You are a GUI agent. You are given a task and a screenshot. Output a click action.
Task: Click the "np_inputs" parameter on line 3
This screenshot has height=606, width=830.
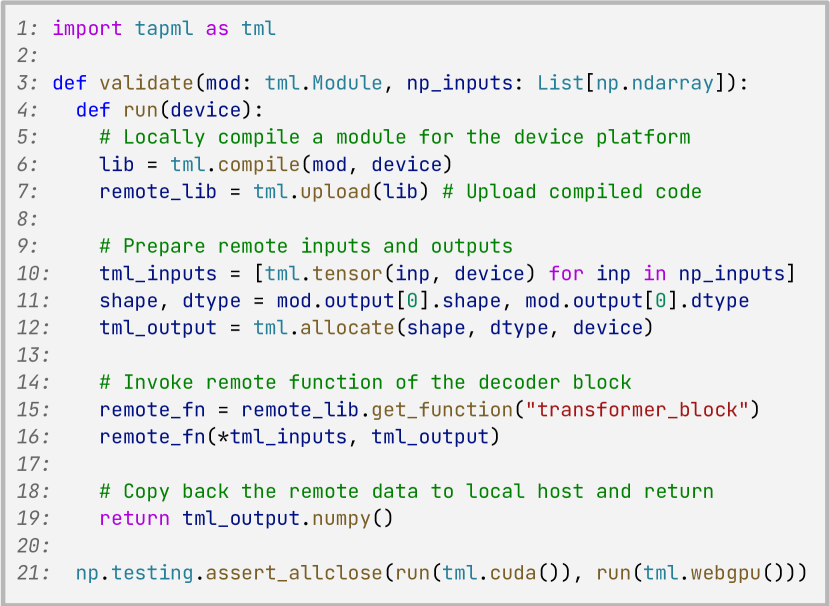[x=459, y=83]
